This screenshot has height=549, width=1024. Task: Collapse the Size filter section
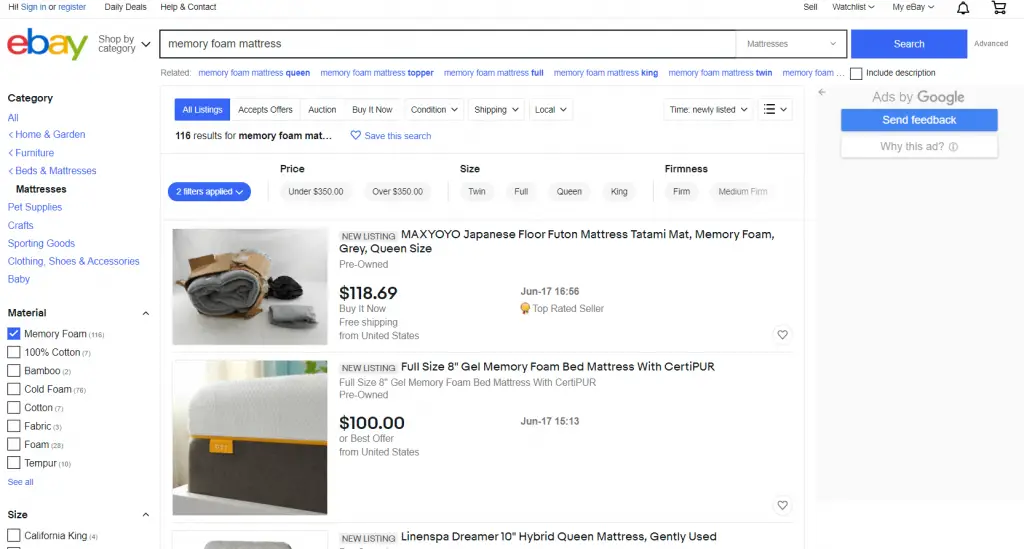(x=146, y=515)
